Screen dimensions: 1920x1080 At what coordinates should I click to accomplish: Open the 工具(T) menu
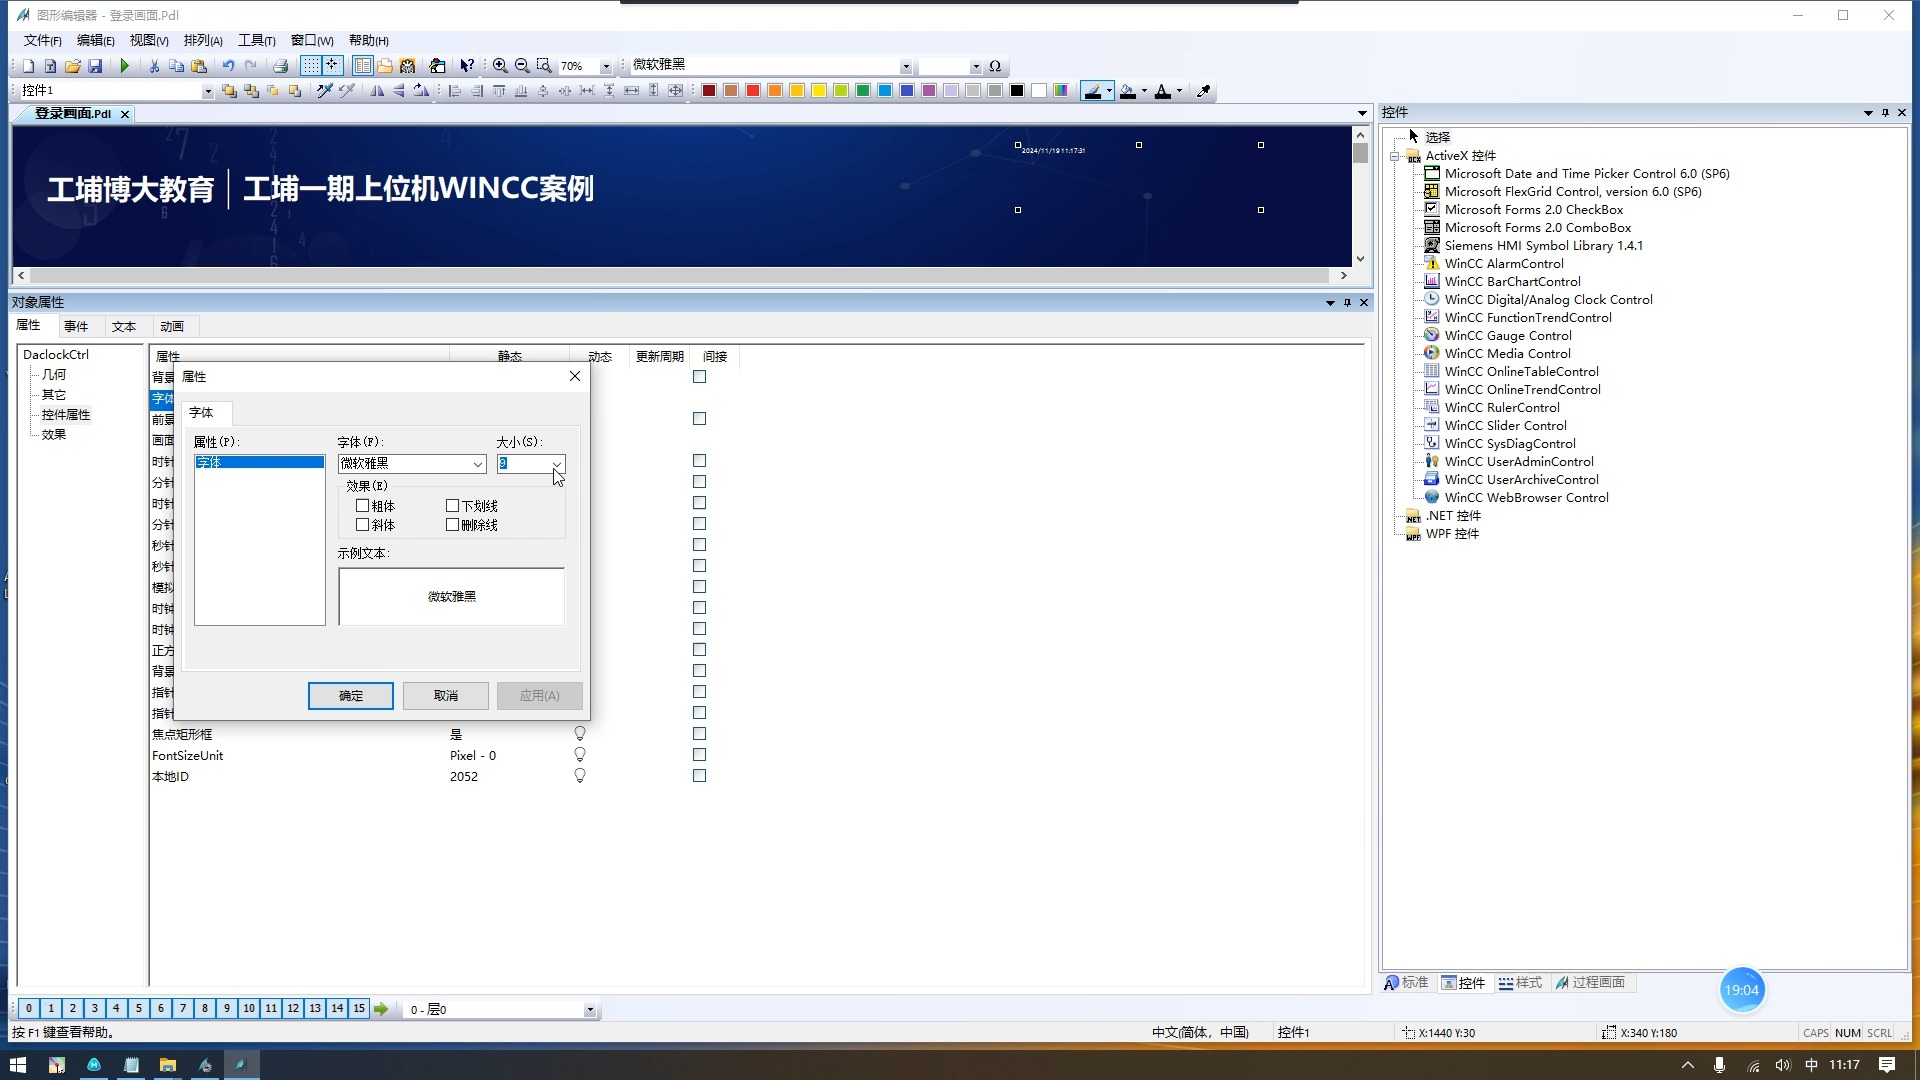click(256, 41)
